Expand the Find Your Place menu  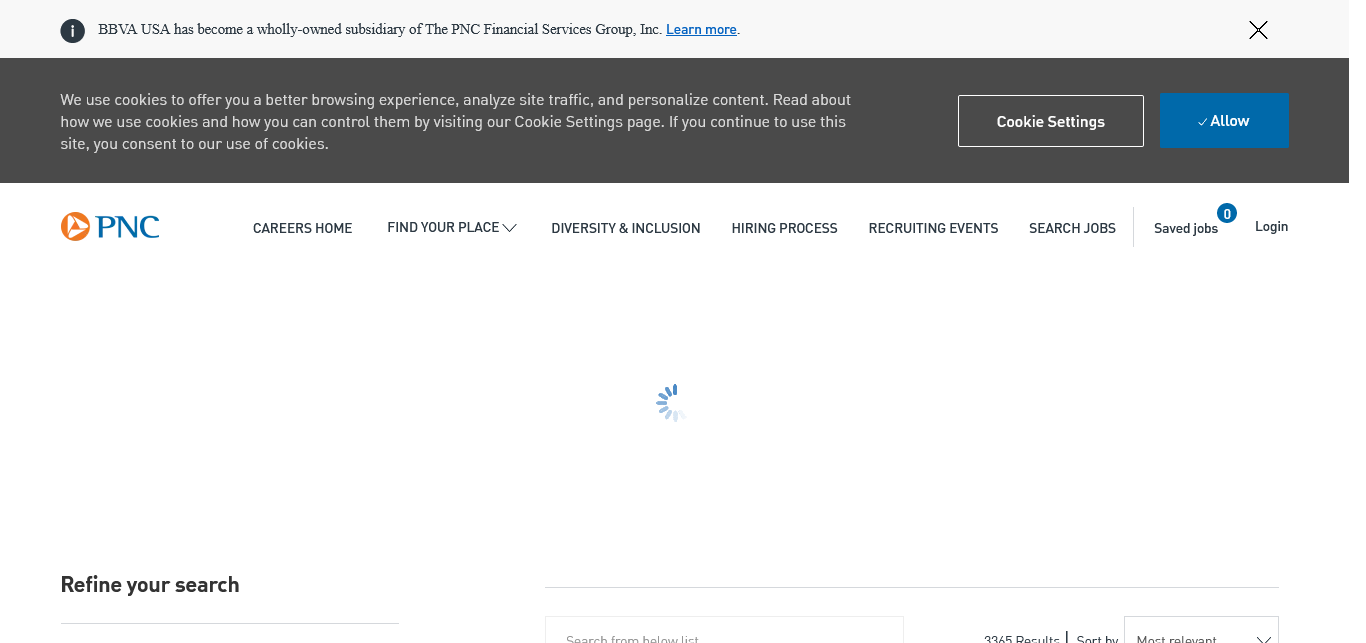[x=451, y=228]
